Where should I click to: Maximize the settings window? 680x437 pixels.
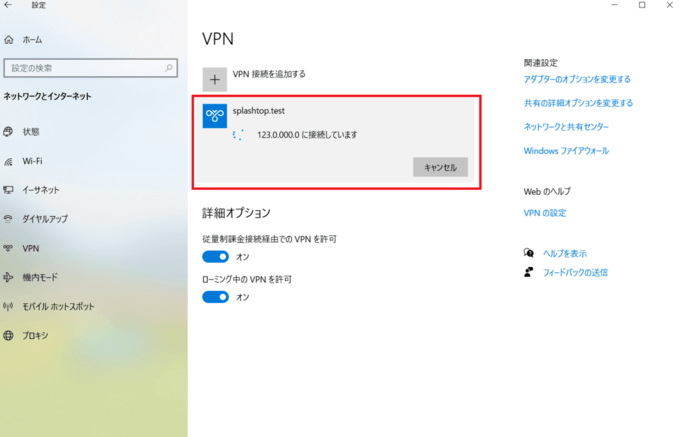pyautogui.click(x=642, y=5)
